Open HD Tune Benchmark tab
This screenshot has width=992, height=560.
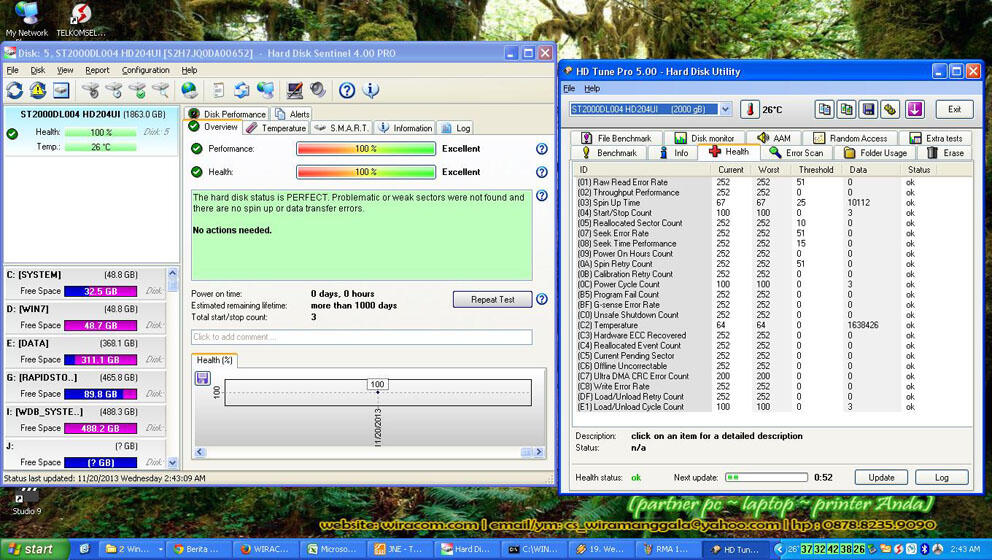click(x=609, y=153)
